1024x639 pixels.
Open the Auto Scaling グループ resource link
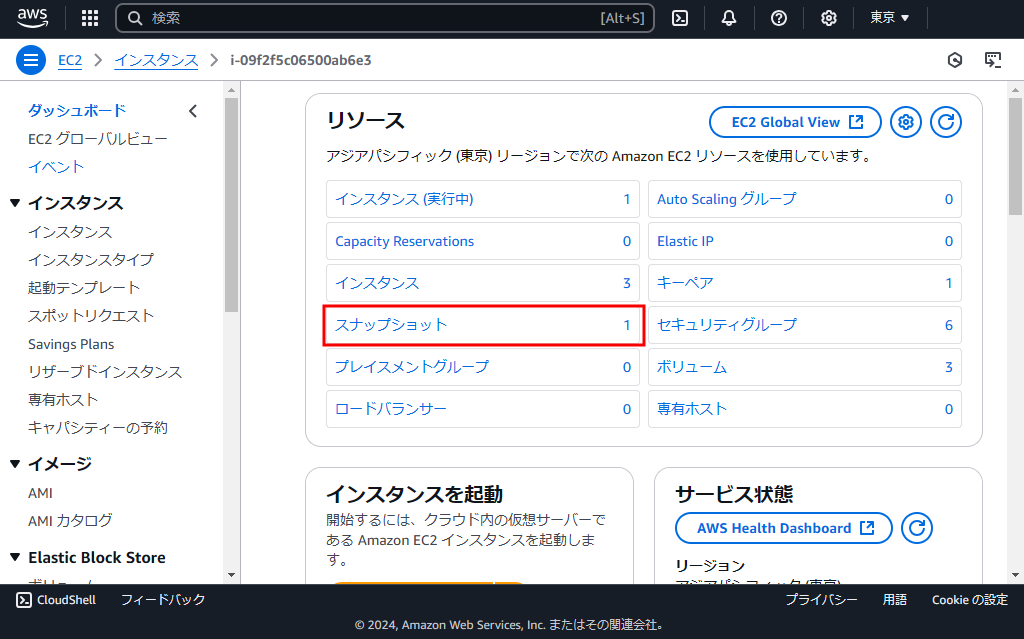click(726, 199)
